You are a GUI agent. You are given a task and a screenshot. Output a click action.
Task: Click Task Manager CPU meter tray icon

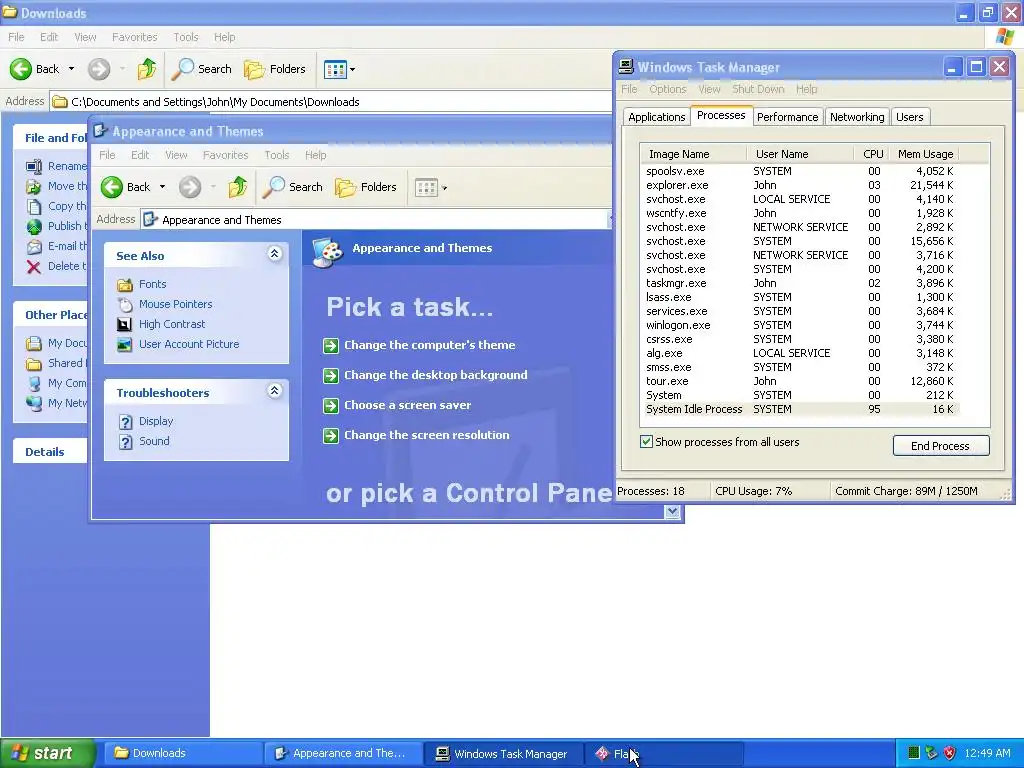[914, 753]
